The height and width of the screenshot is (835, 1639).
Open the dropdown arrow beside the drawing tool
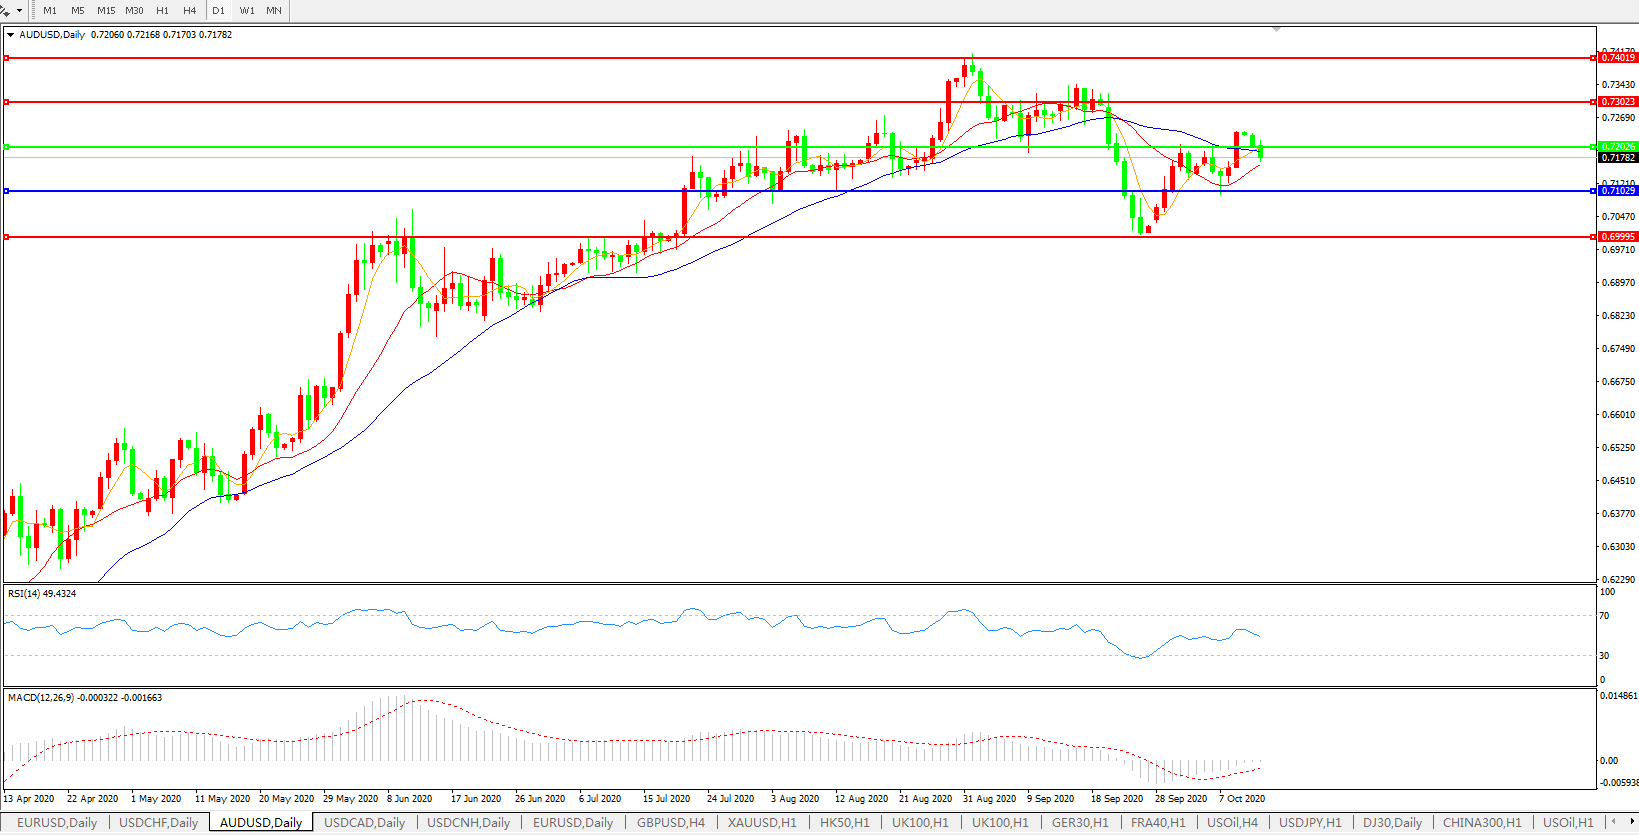(19, 11)
